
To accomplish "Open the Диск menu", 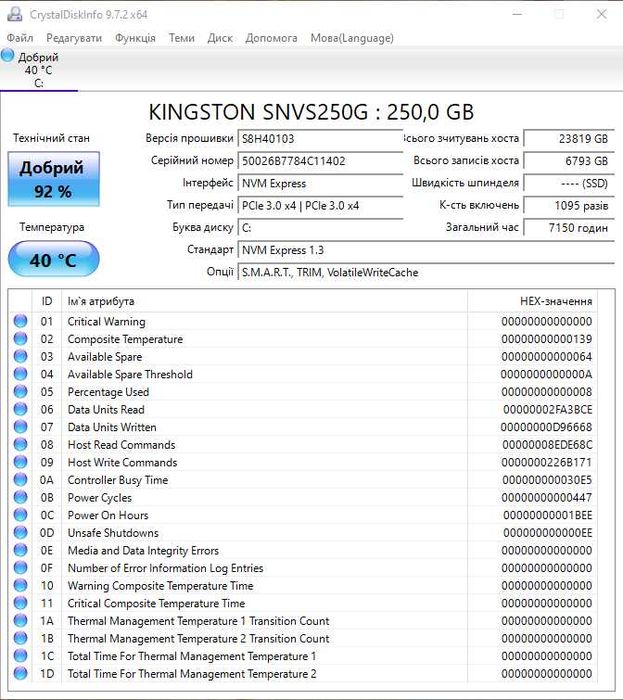I will (220, 38).
